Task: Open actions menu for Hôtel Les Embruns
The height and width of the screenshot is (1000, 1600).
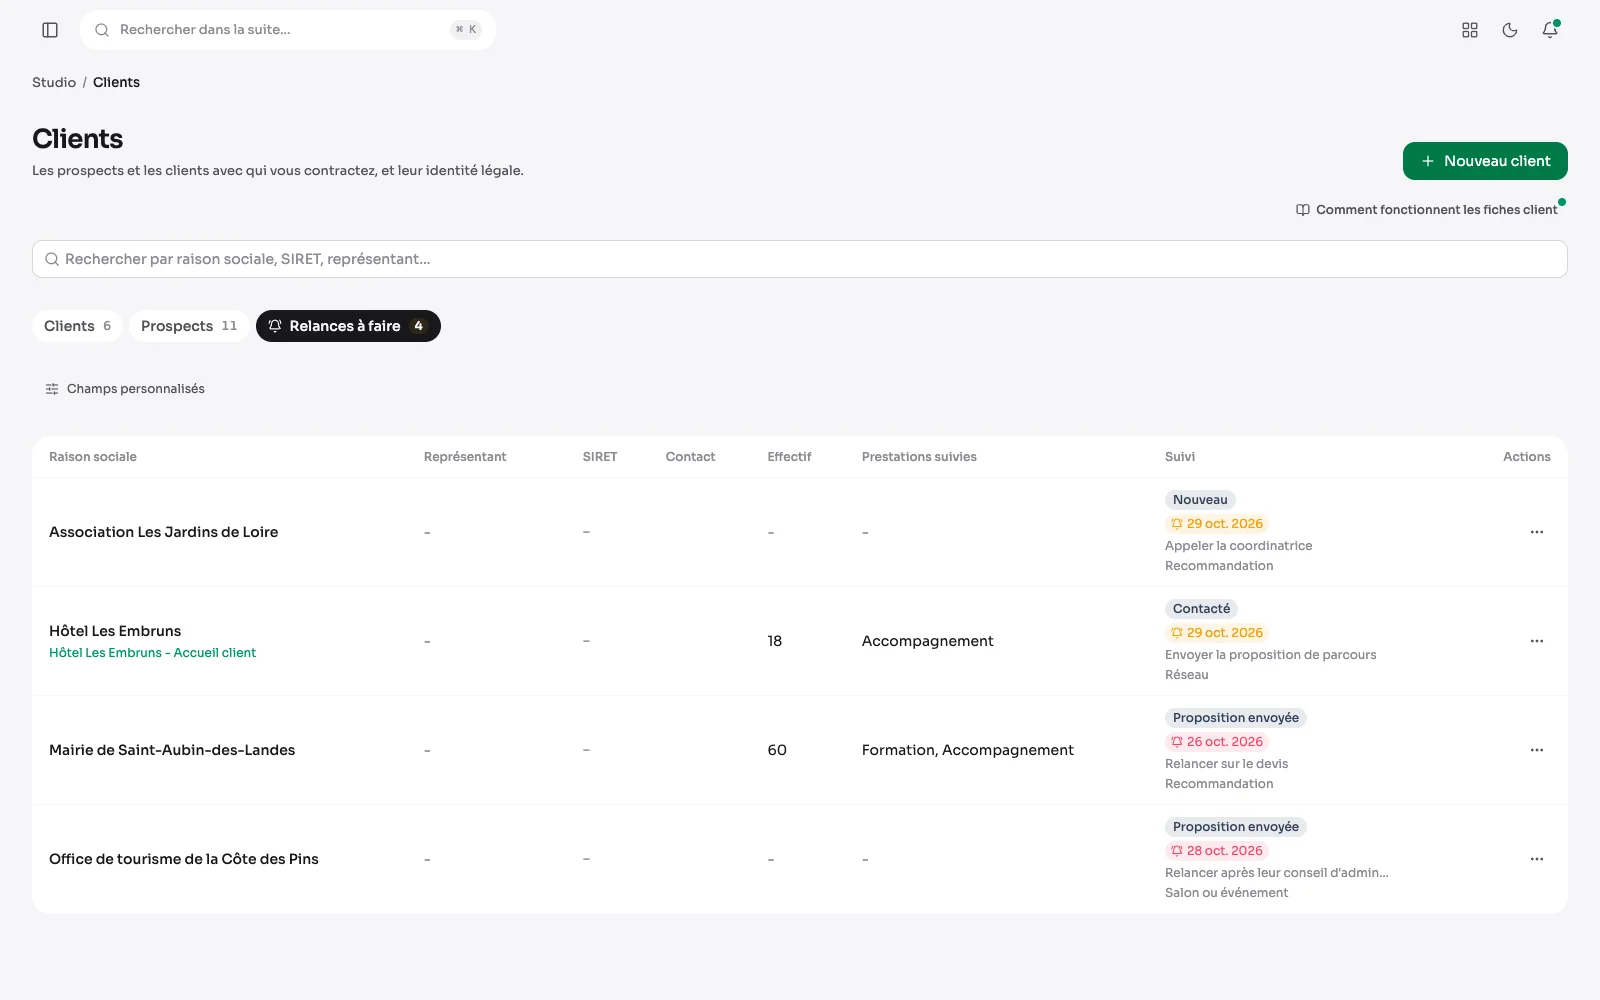Action: (x=1537, y=641)
